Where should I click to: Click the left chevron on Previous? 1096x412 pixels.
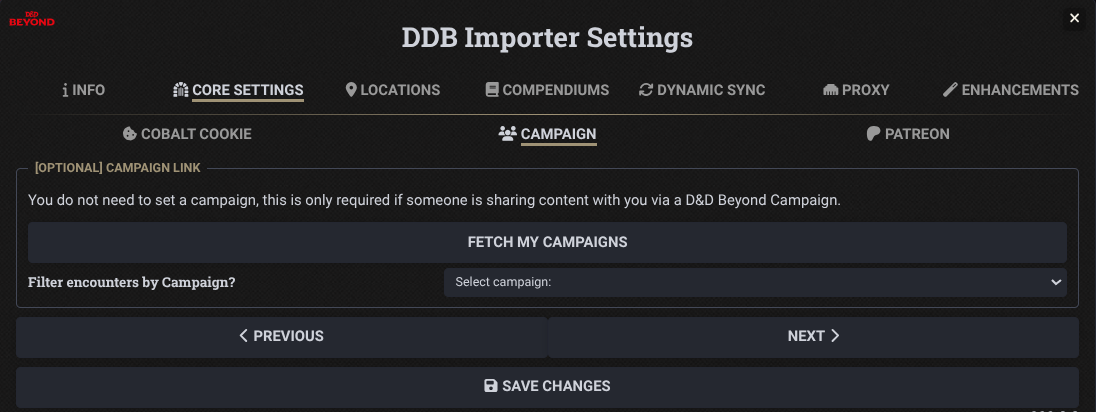(243, 336)
